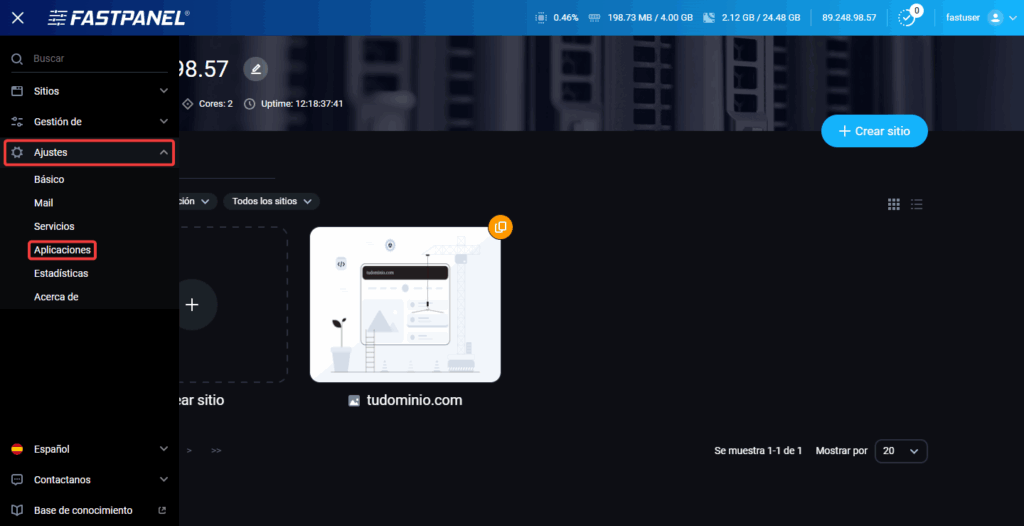Screen dimensions: 1024x526
Task: Open the Aplicaciones settings item
Action: click(62, 250)
